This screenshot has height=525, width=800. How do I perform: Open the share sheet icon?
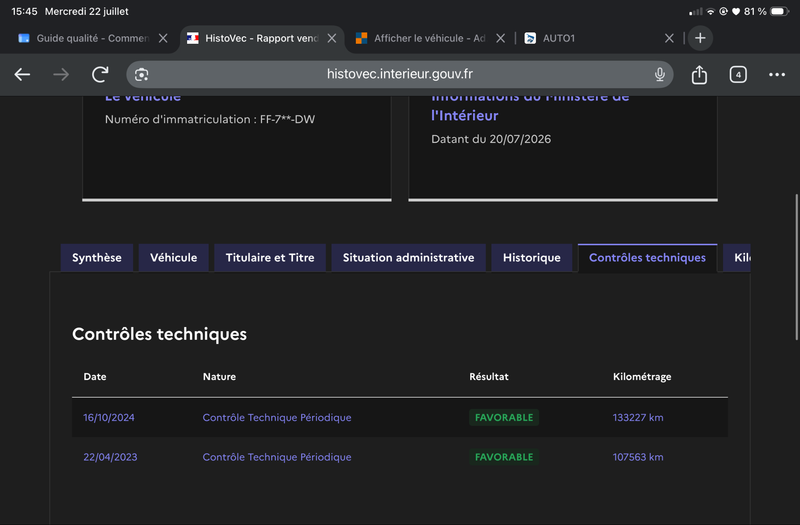tap(699, 74)
